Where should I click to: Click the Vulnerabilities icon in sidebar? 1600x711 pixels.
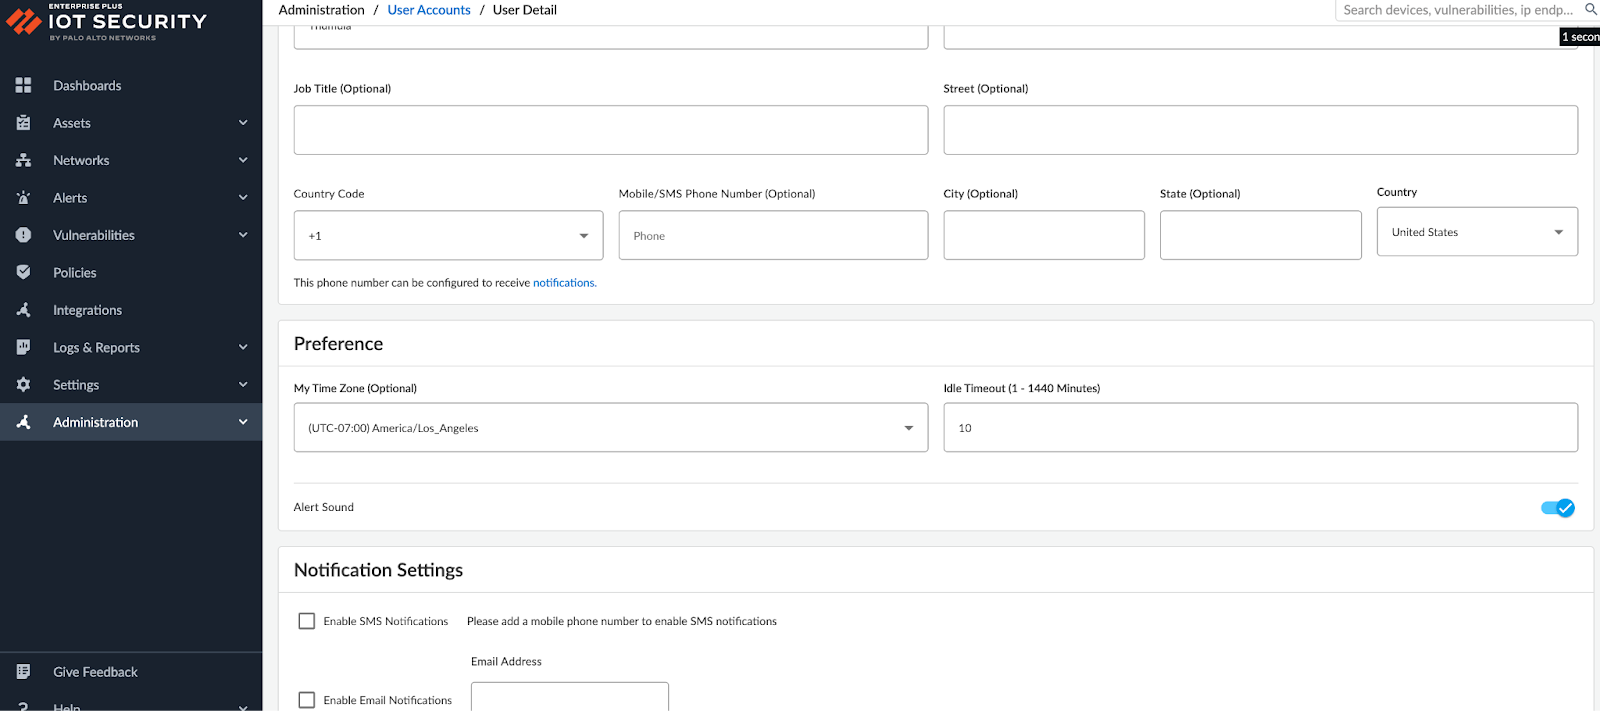[x=24, y=235]
